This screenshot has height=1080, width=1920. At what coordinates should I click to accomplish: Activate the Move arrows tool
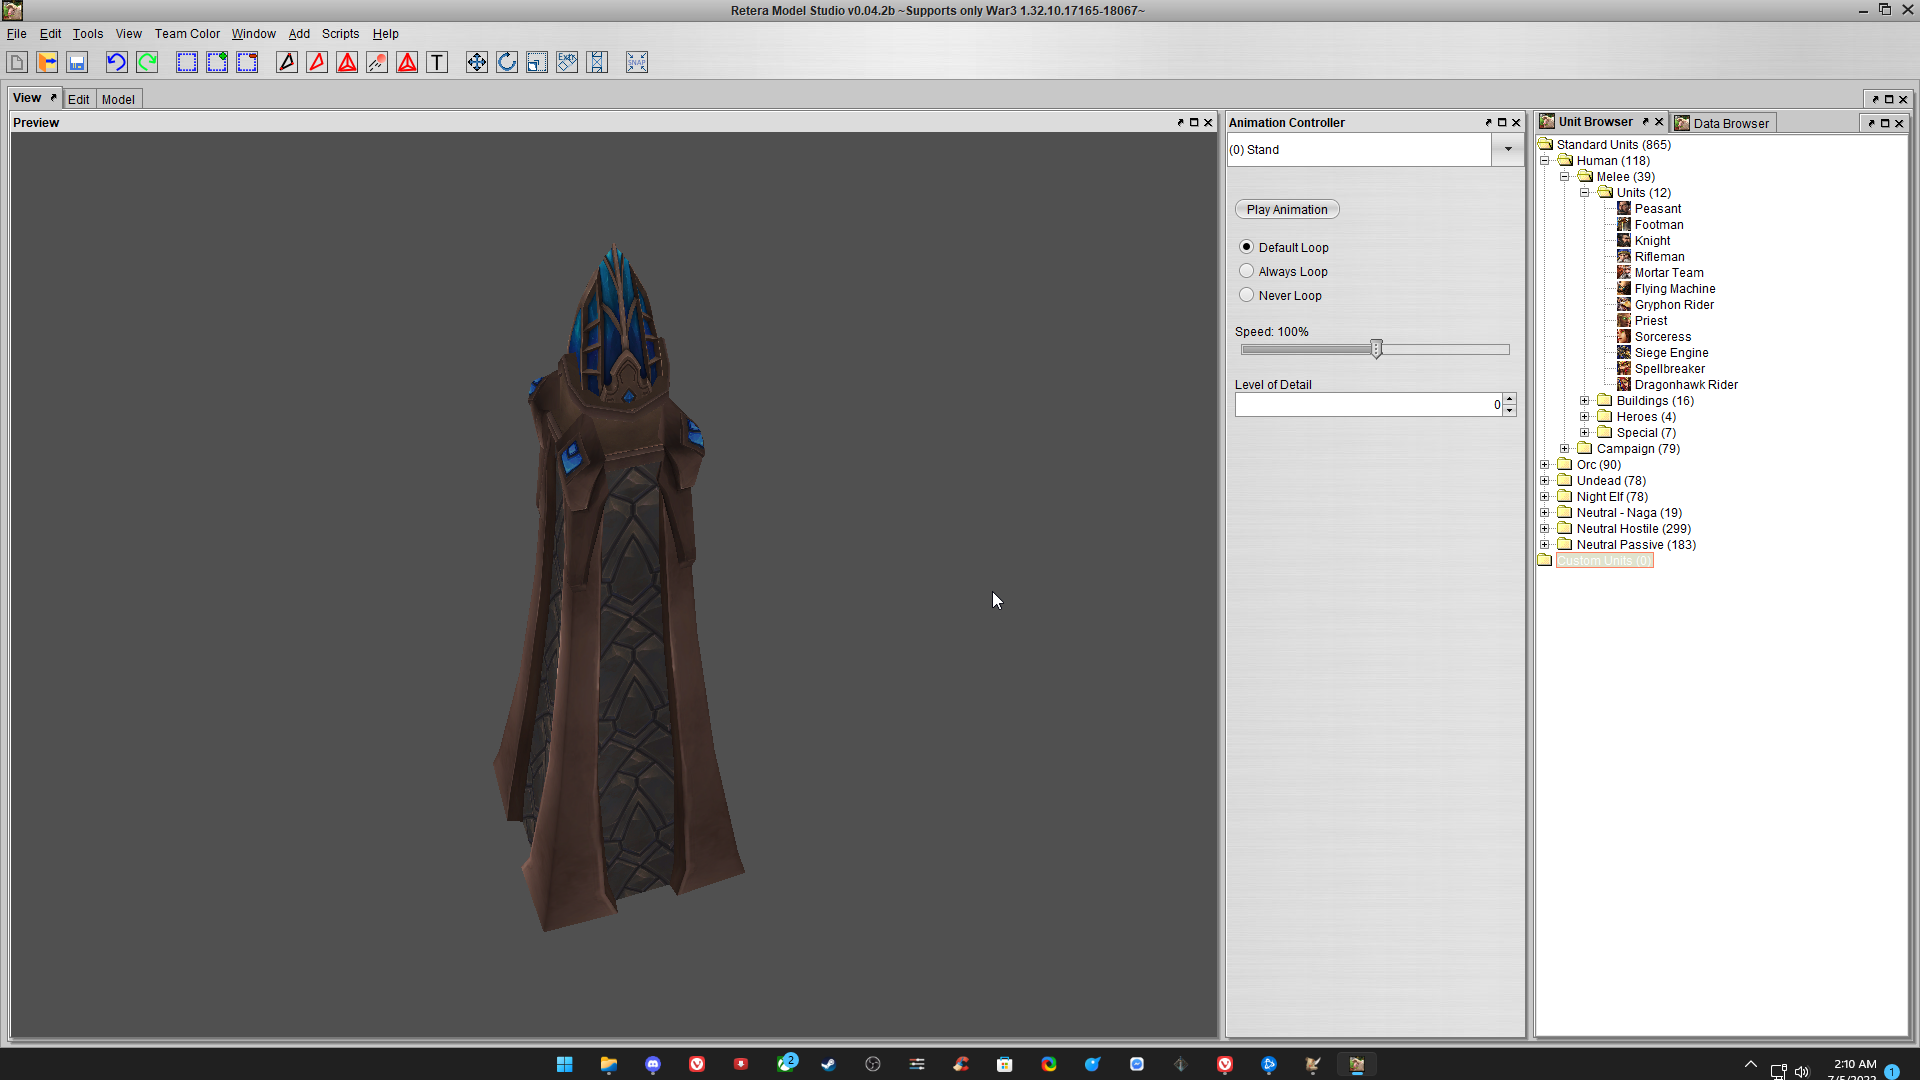[477, 62]
